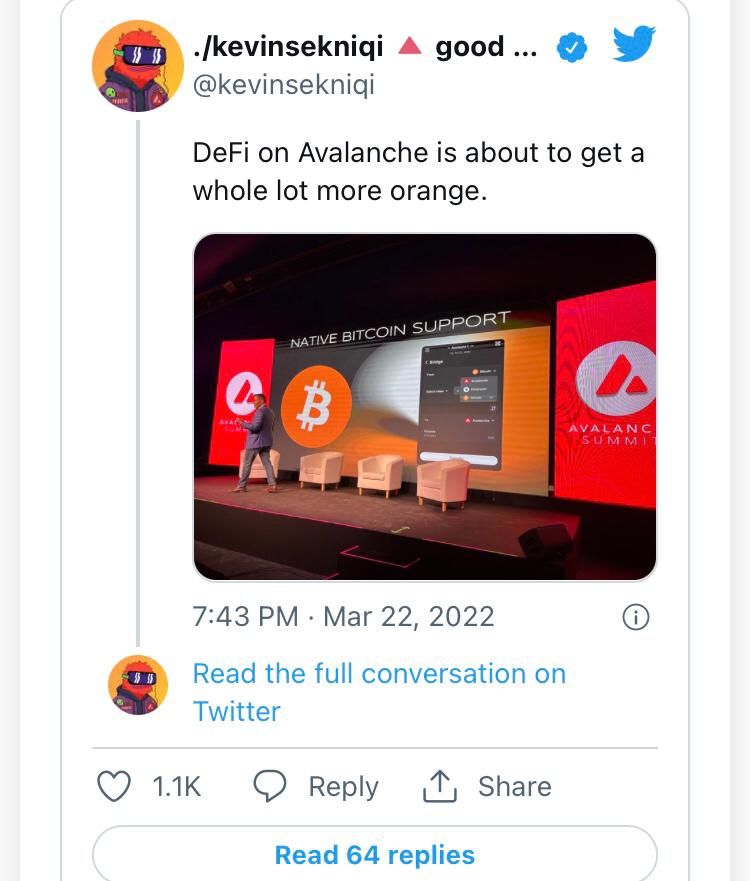The width and height of the screenshot is (750, 881).
Task: Click the small avatar beside the conversation link
Action: (138, 685)
